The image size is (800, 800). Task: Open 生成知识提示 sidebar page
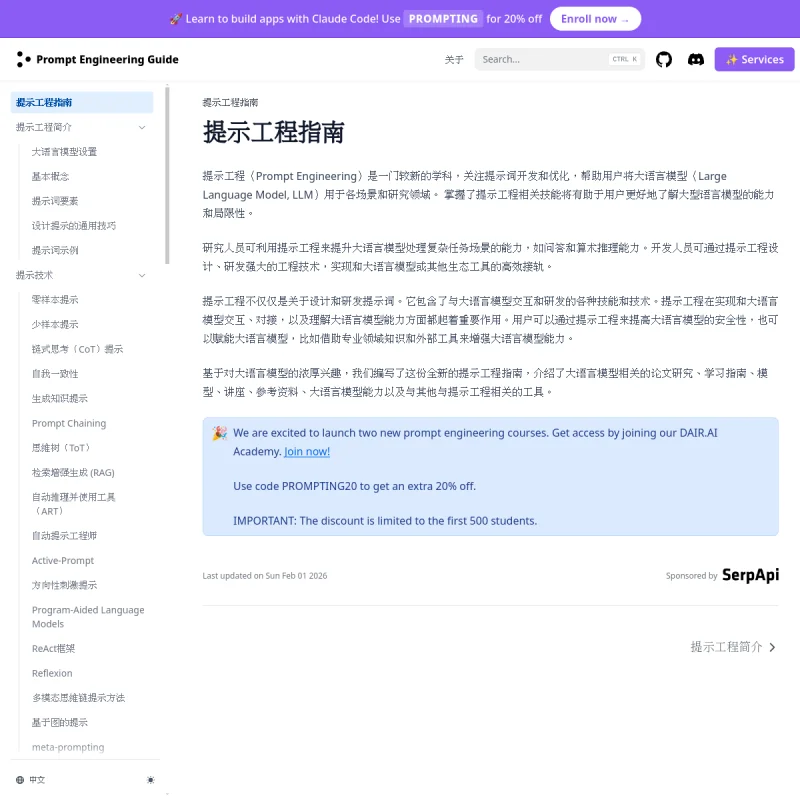tap(59, 398)
